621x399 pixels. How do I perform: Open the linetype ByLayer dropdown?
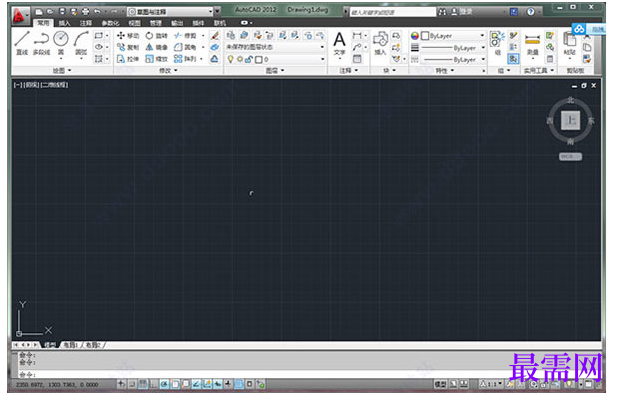tap(453, 59)
